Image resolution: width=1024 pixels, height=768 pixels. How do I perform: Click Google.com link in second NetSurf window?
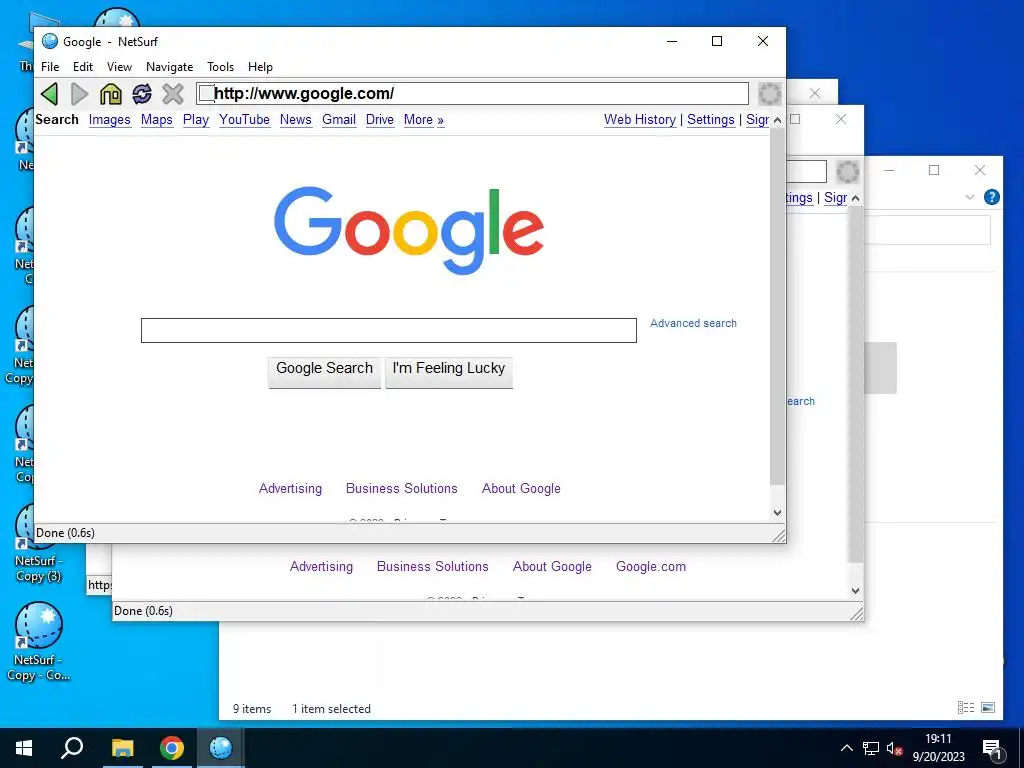click(x=651, y=567)
